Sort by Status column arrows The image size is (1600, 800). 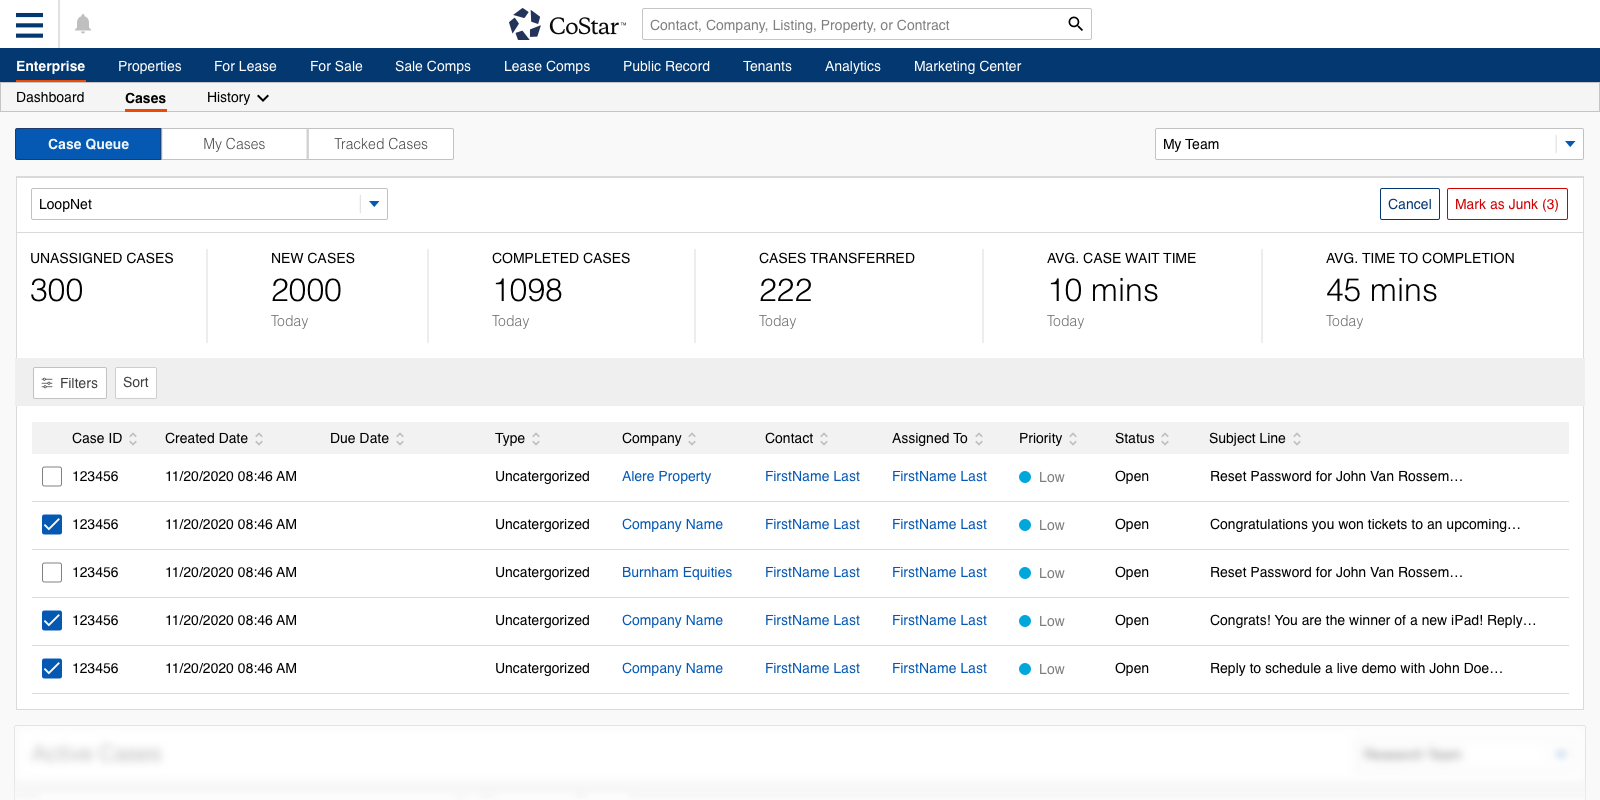1165,438
